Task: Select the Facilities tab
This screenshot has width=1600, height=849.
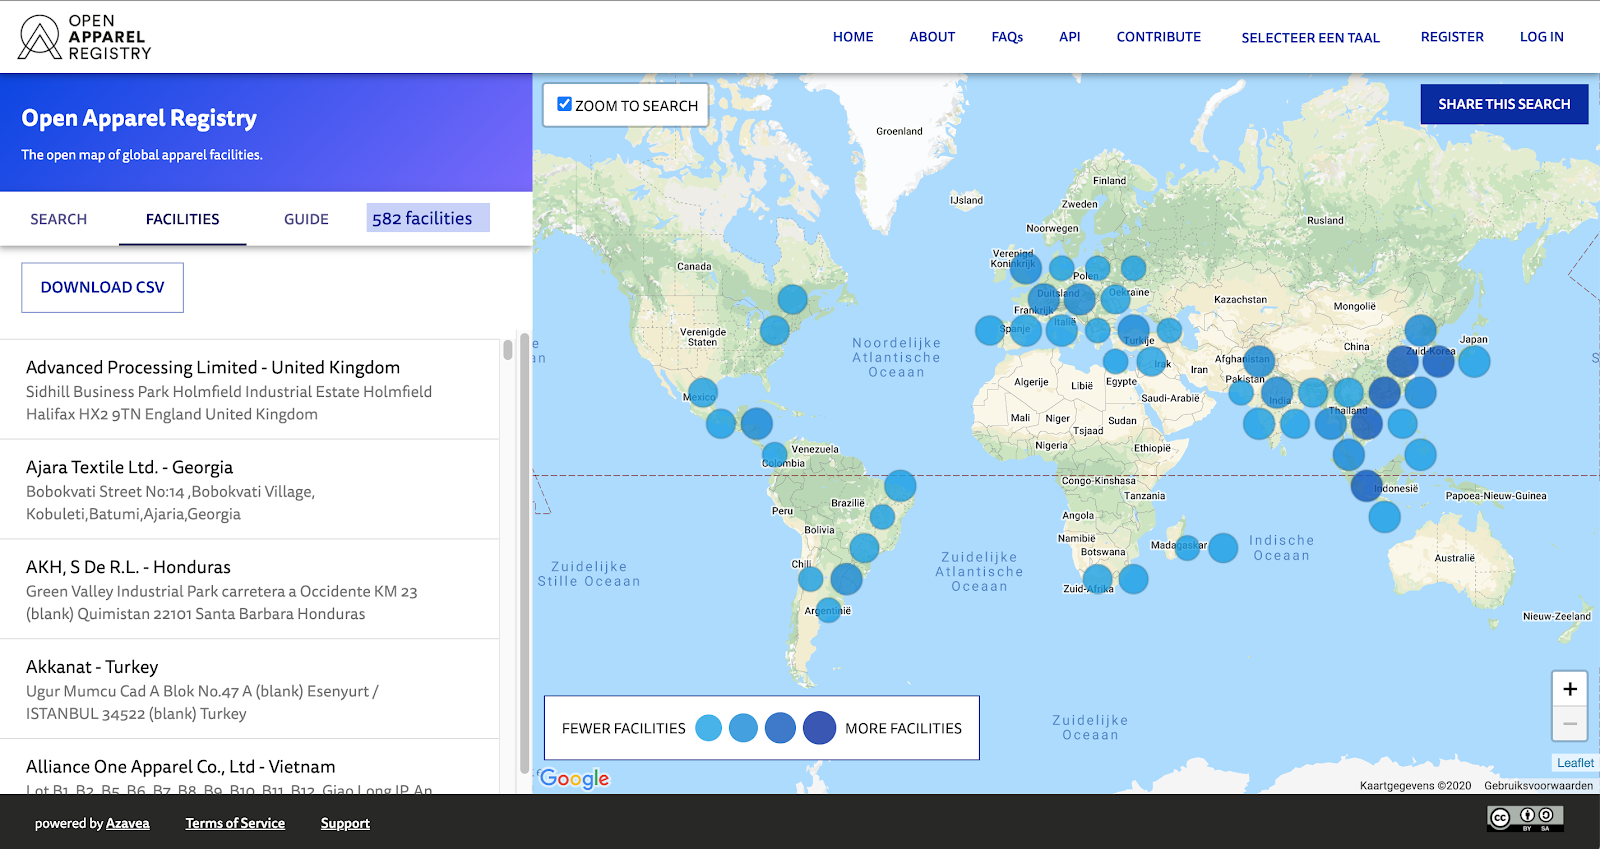Action: tap(183, 219)
